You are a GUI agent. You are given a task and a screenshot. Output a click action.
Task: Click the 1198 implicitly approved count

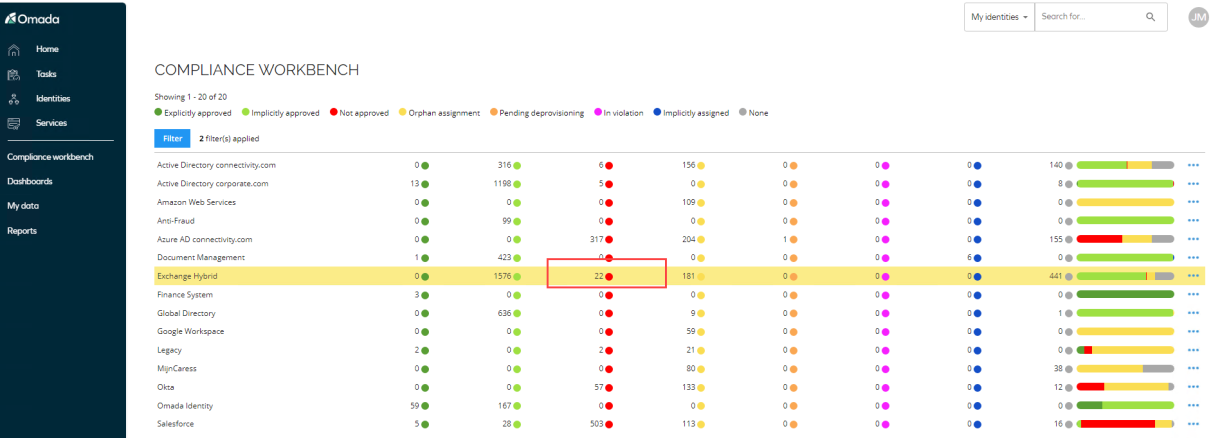(502, 184)
